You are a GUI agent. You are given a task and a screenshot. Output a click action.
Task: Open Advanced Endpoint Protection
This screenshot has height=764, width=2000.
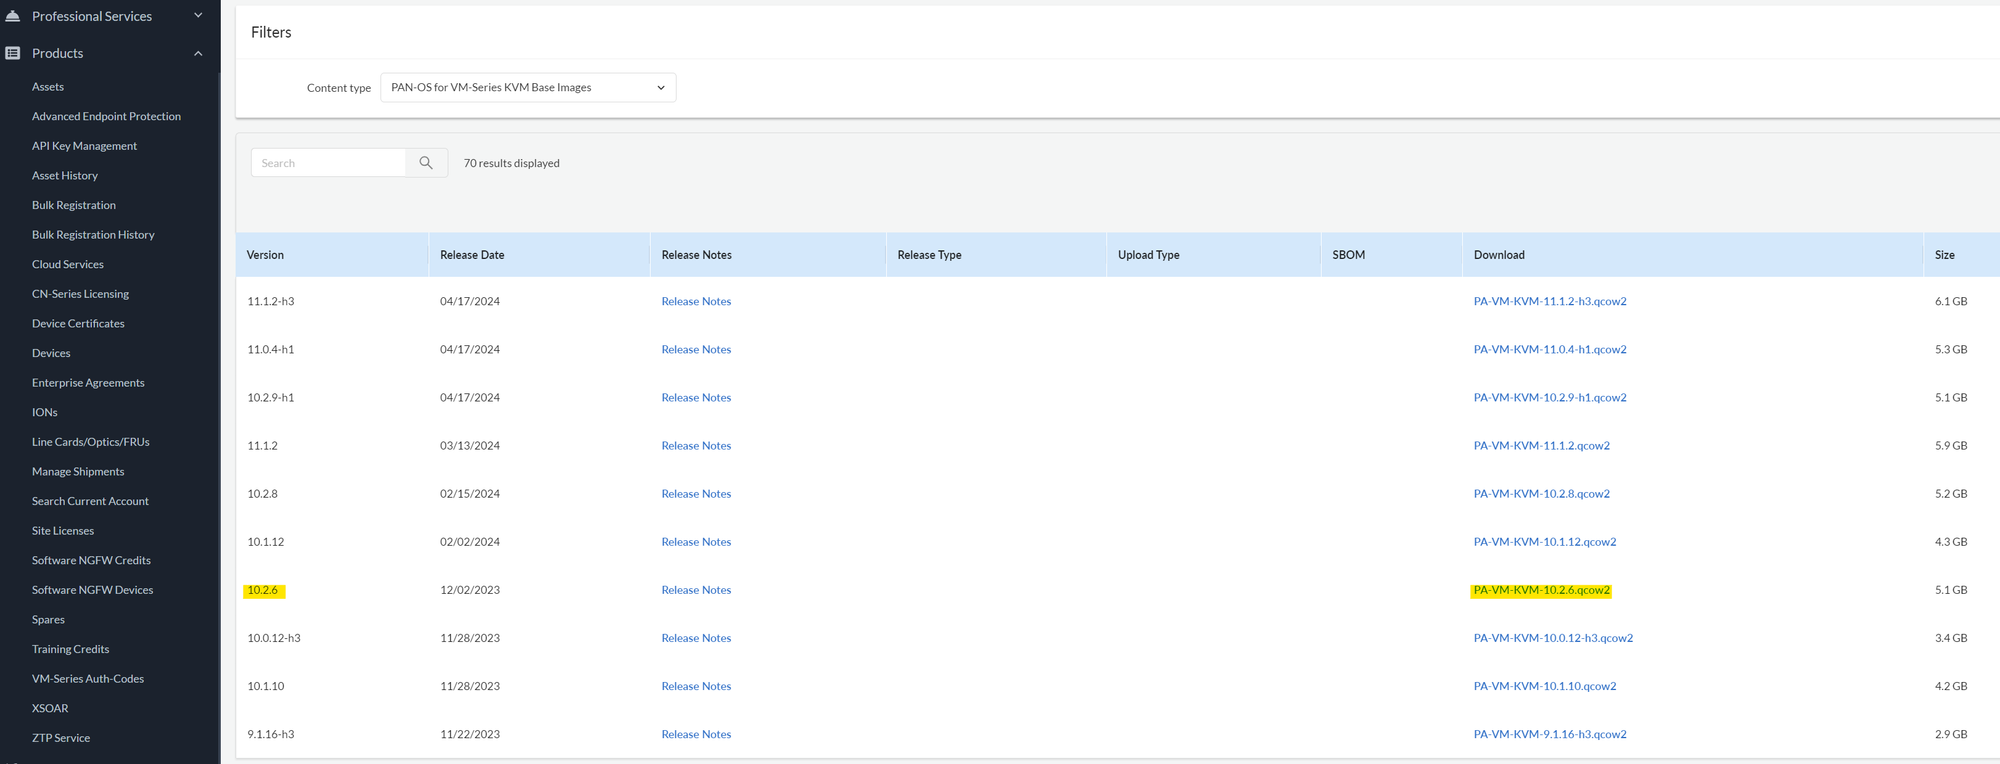pyautogui.click(x=106, y=116)
